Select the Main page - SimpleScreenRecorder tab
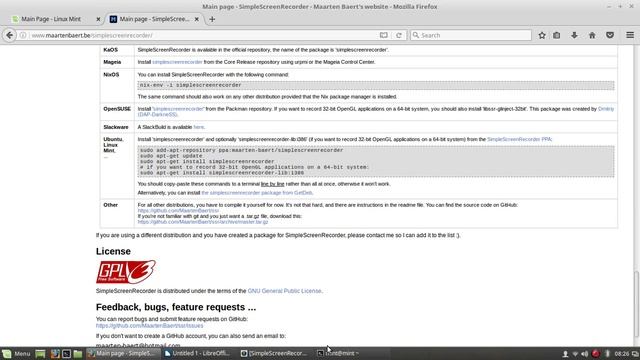640x360 pixels. tap(154, 19)
